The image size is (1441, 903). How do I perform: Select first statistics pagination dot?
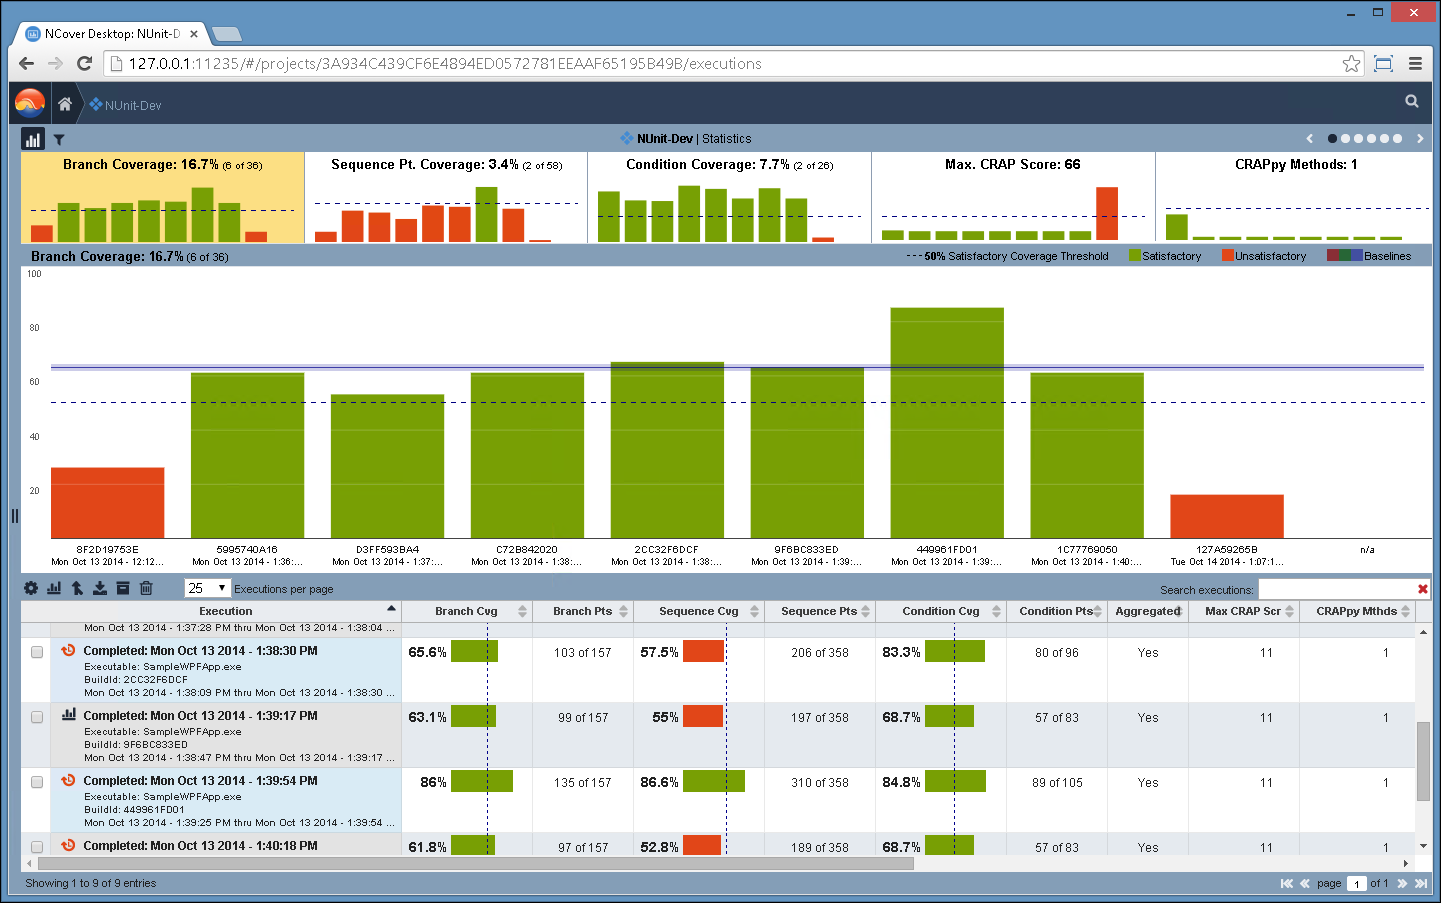pos(1332,139)
